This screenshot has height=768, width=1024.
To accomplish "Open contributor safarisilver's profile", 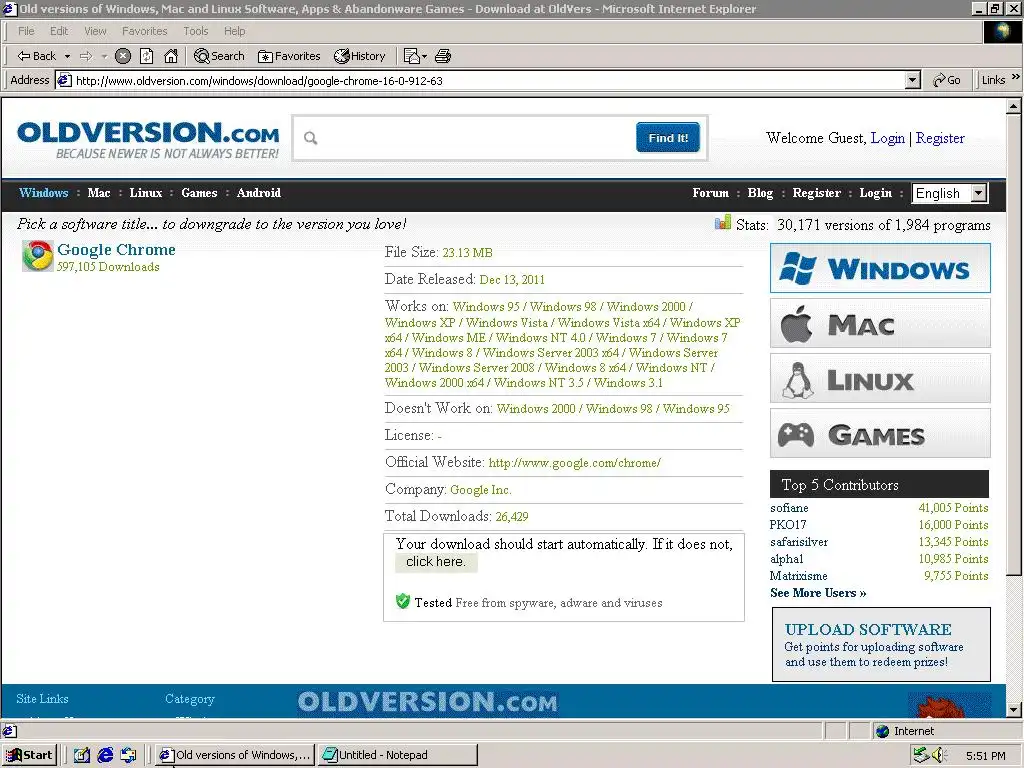I will tap(799, 542).
